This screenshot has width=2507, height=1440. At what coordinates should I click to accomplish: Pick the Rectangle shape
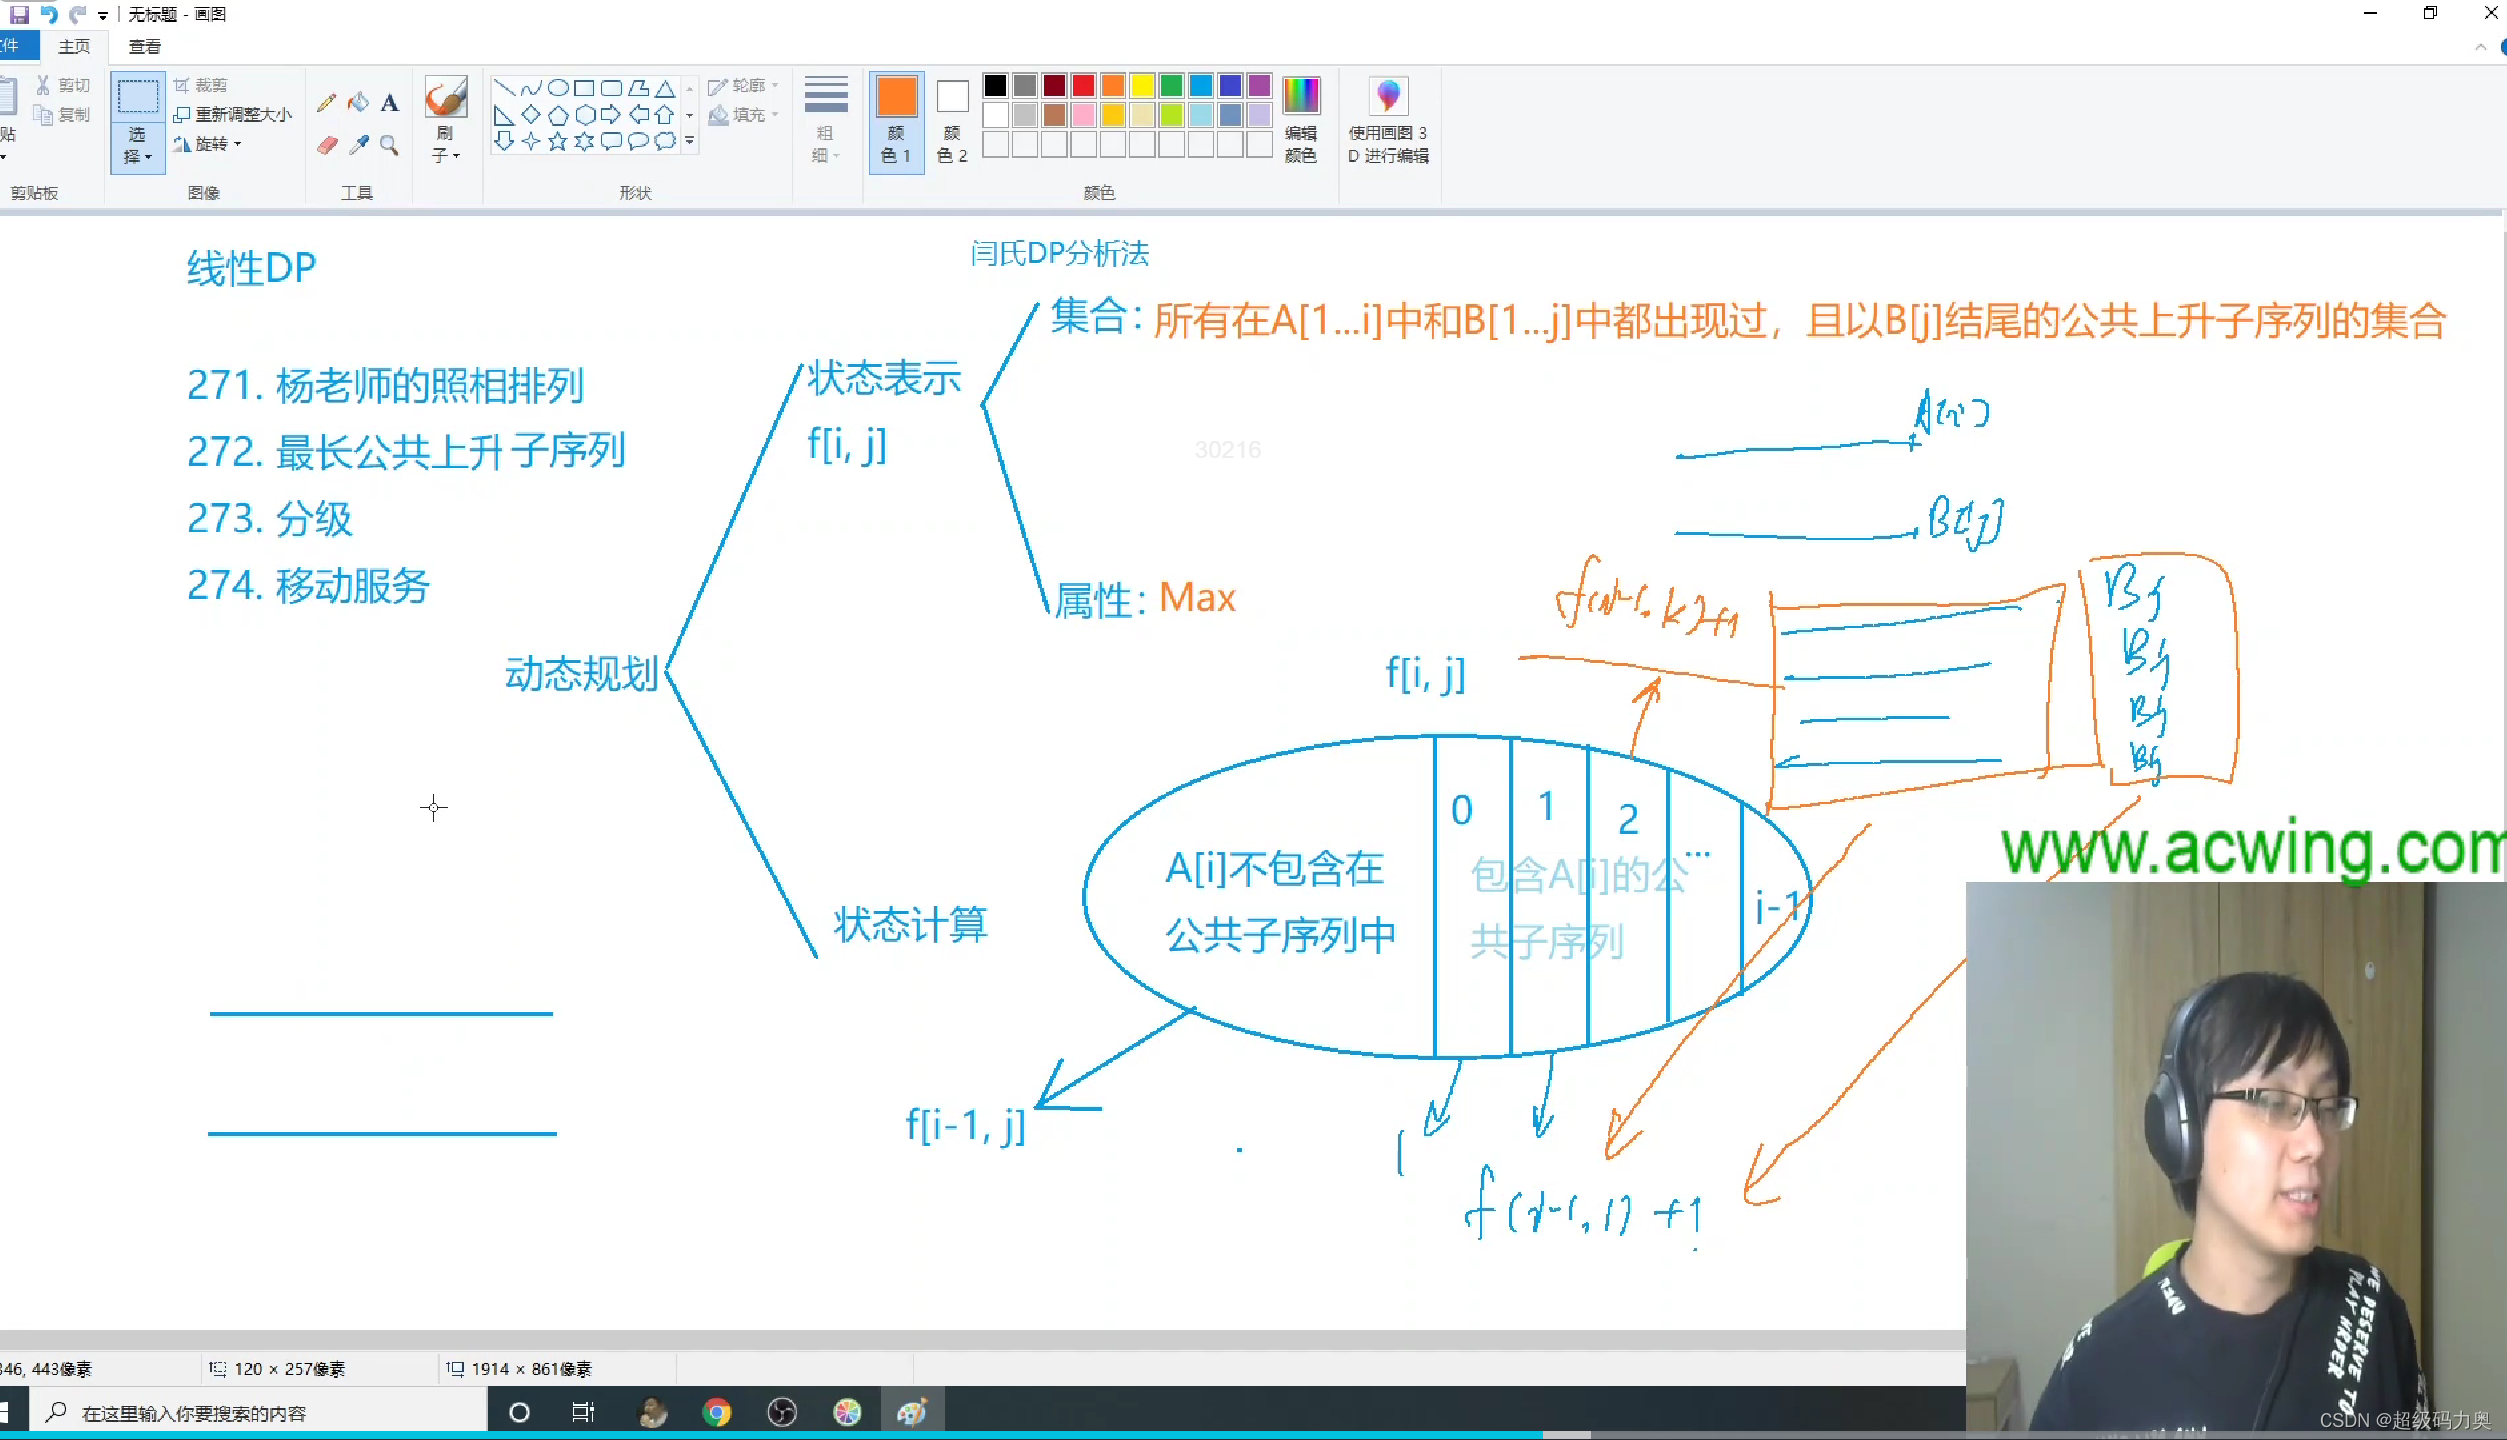[585, 88]
